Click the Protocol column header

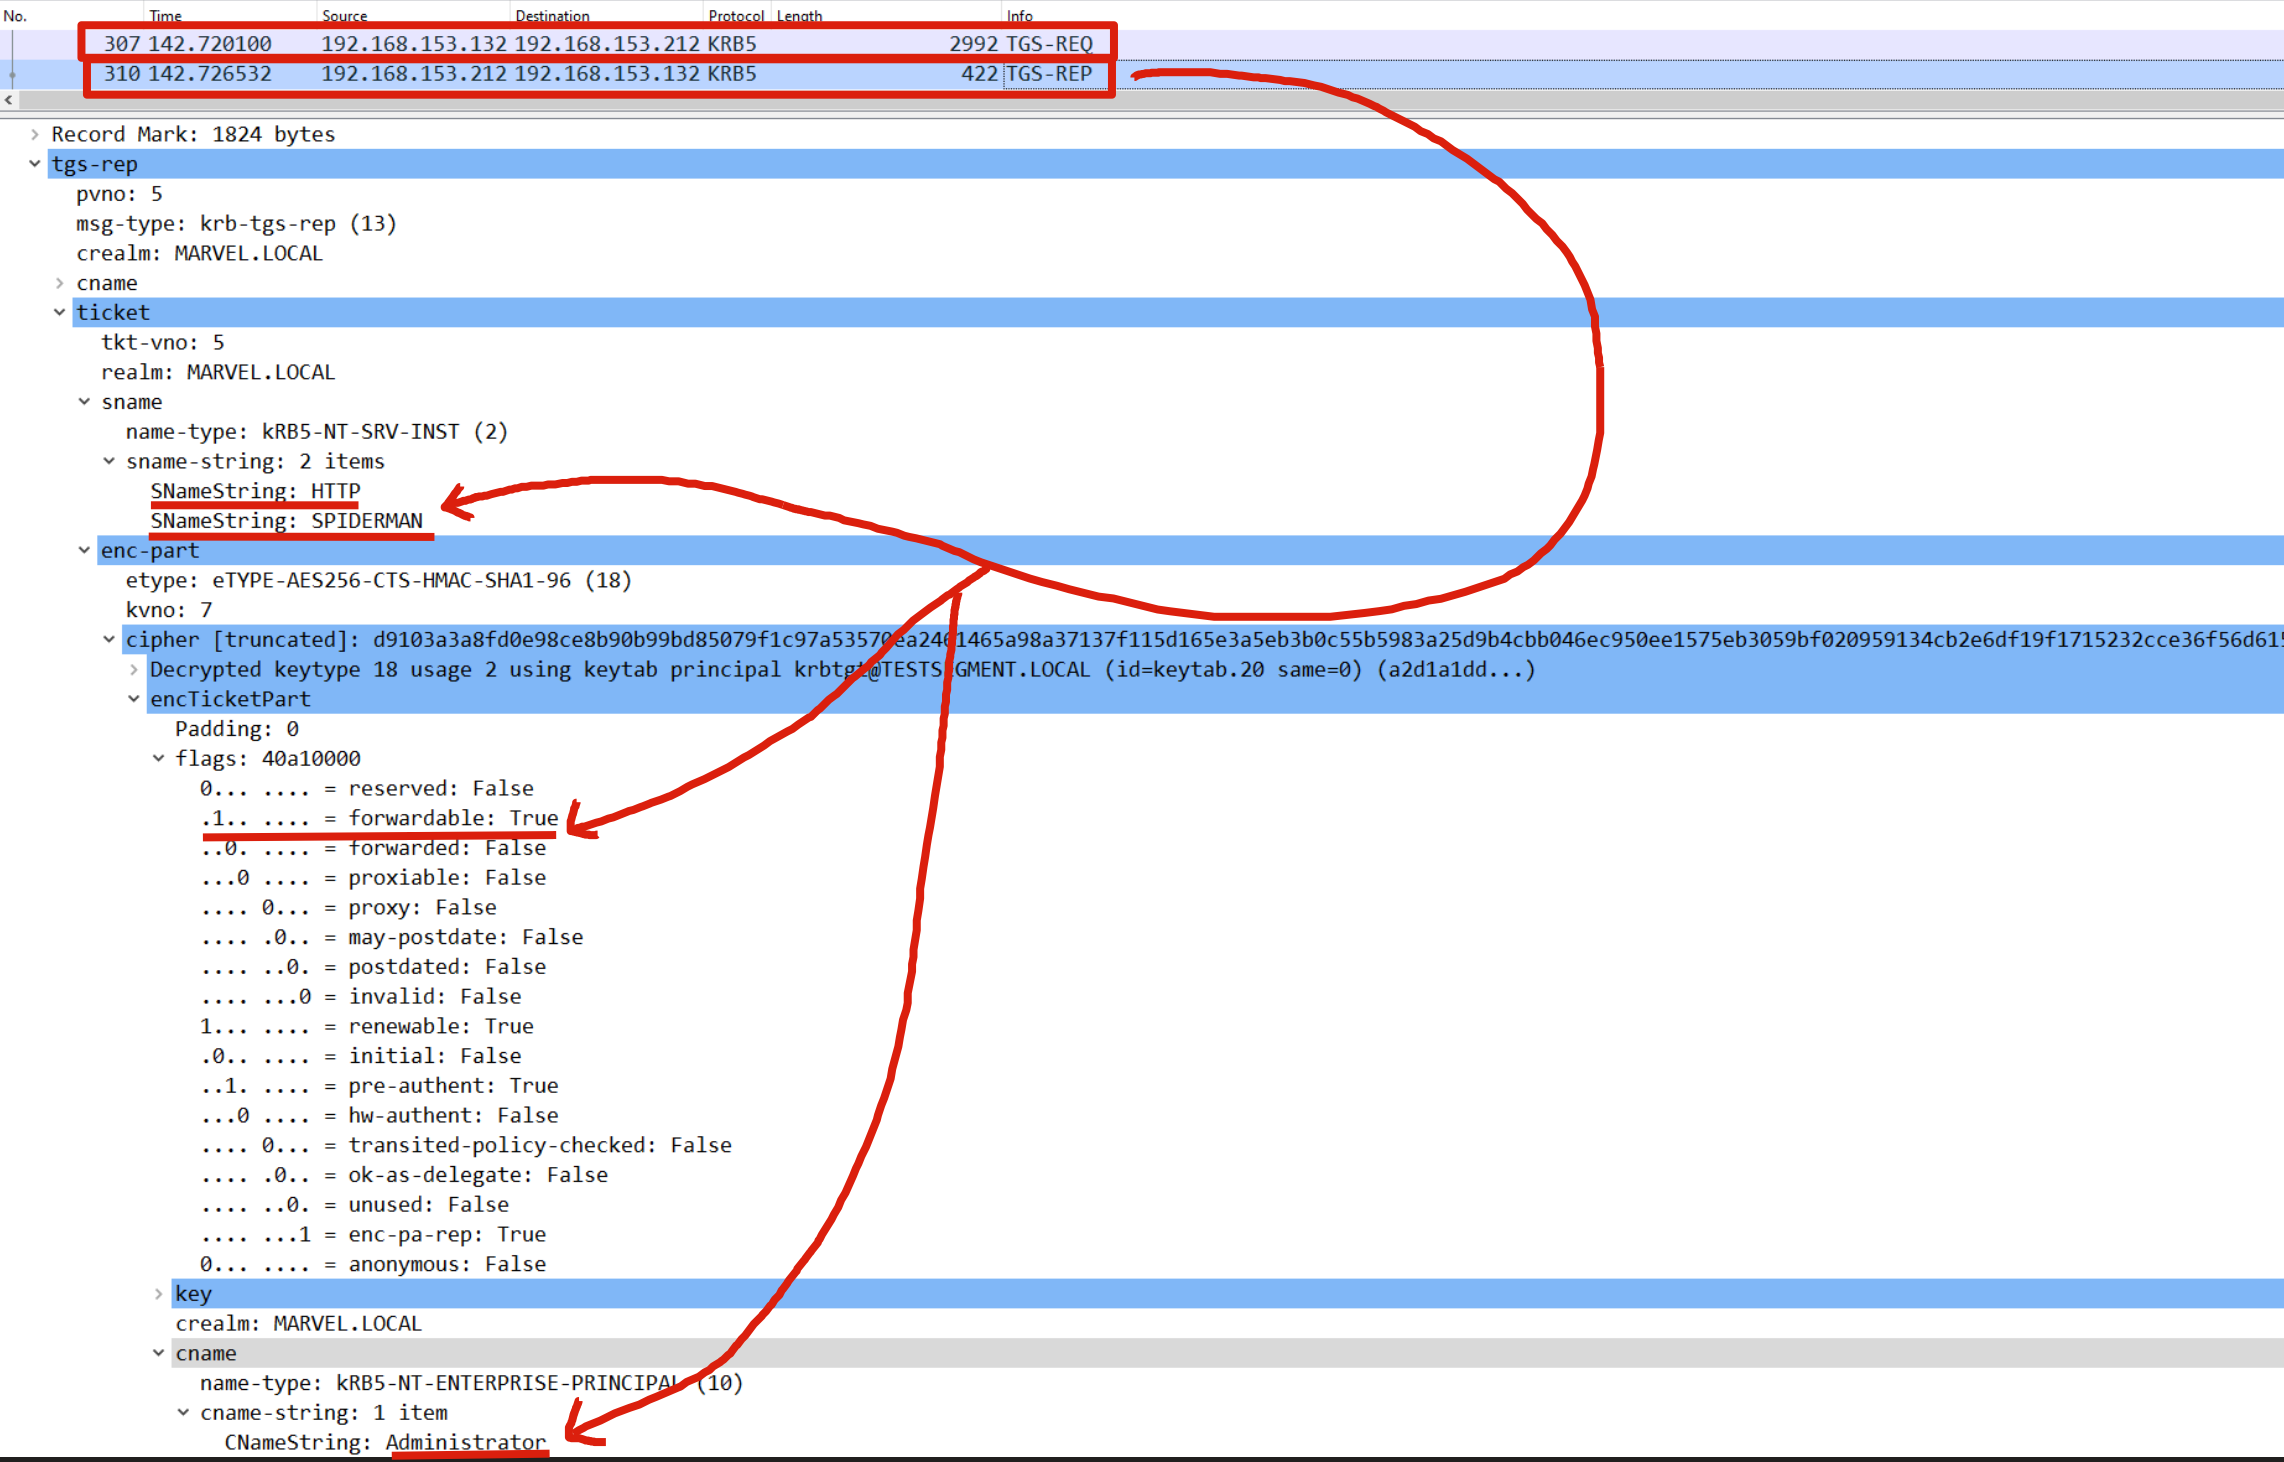coord(736,16)
